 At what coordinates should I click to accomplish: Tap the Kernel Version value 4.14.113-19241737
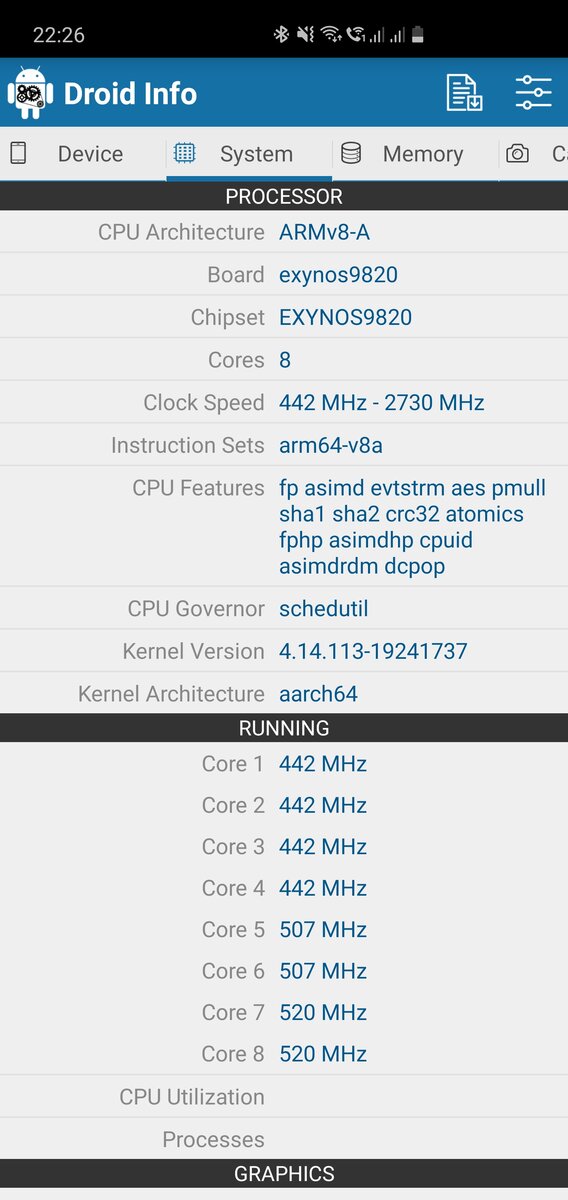(373, 651)
